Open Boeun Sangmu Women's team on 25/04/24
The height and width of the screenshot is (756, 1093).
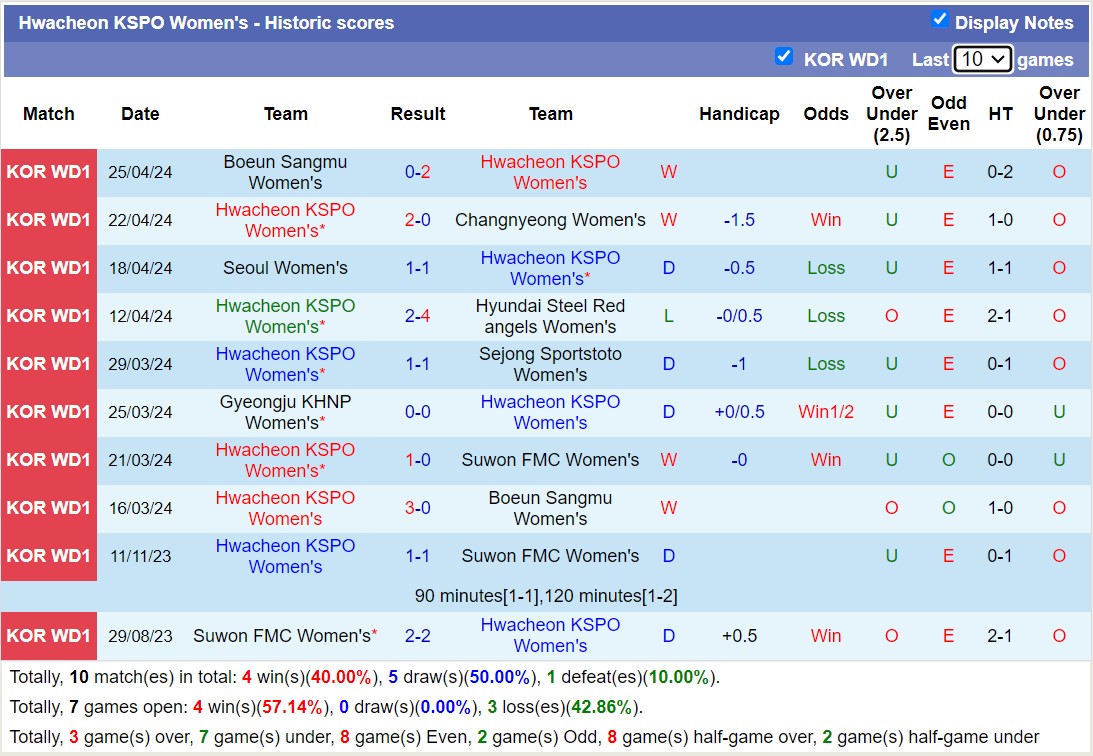point(285,172)
